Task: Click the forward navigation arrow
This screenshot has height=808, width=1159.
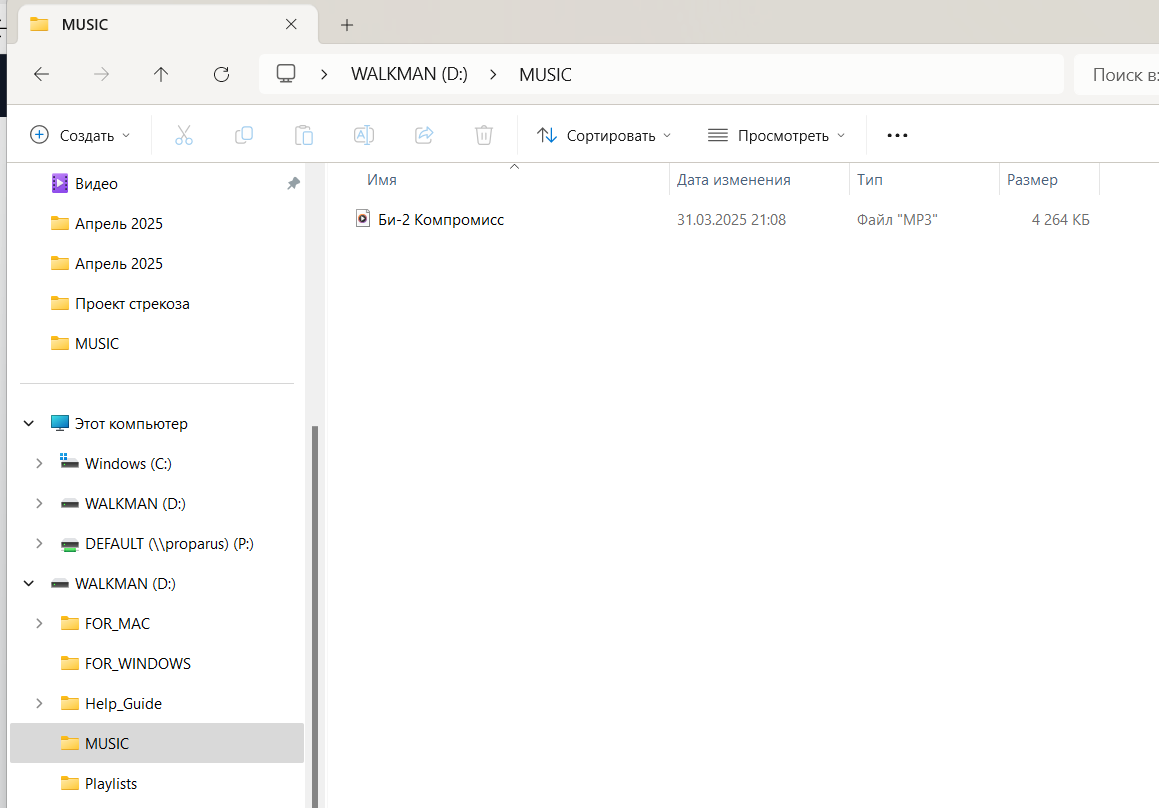Action: (101, 74)
